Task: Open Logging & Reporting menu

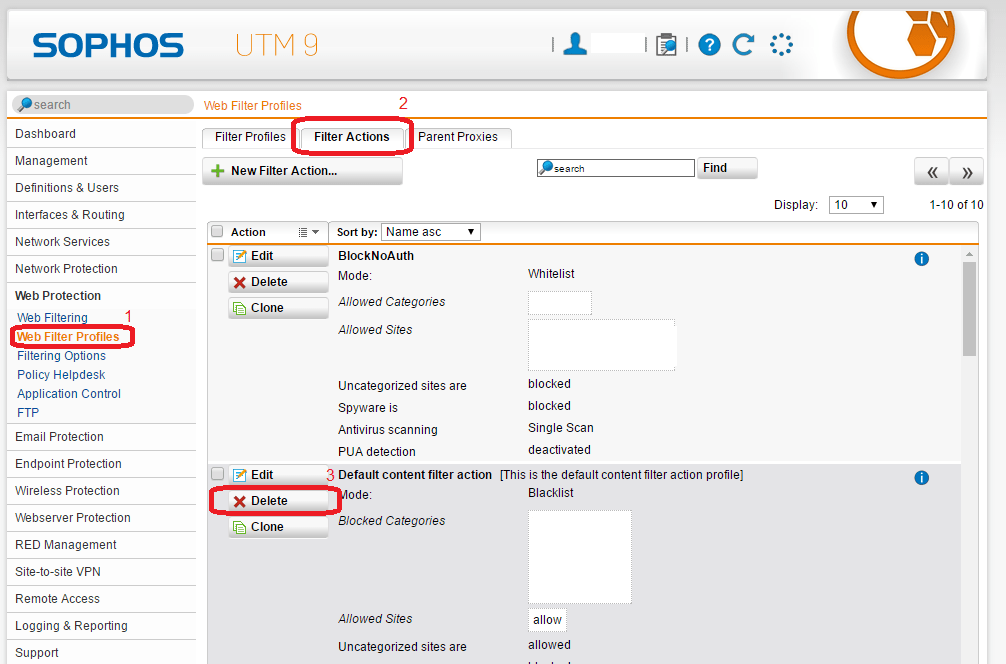Action: (x=101, y=625)
